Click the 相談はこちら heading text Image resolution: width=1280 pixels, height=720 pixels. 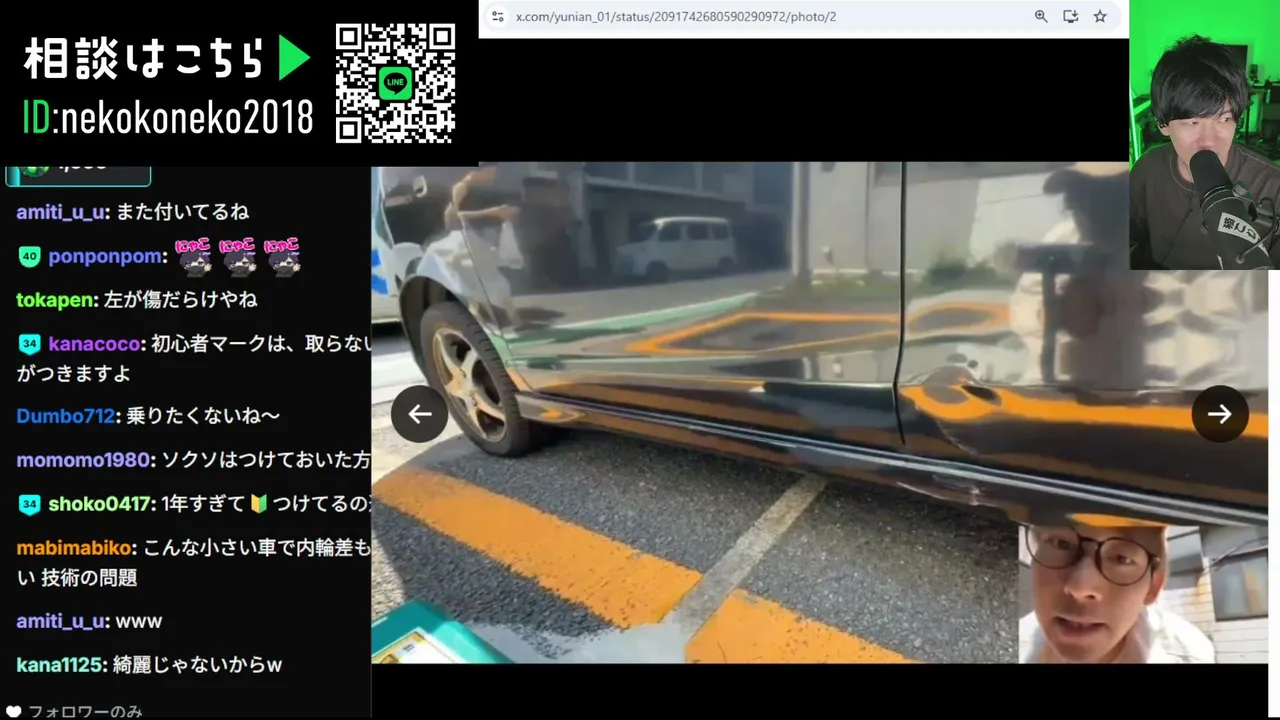point(144,60)
